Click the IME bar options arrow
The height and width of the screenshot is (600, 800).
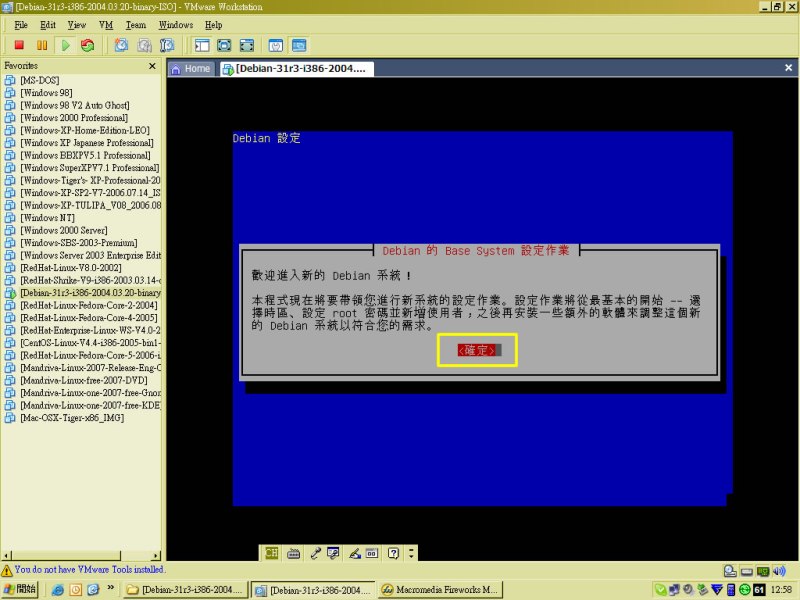click(x=411, y=553)
